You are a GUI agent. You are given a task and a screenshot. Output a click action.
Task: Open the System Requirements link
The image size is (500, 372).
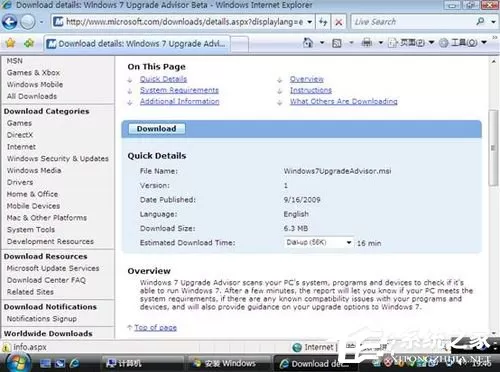[179, 90]
